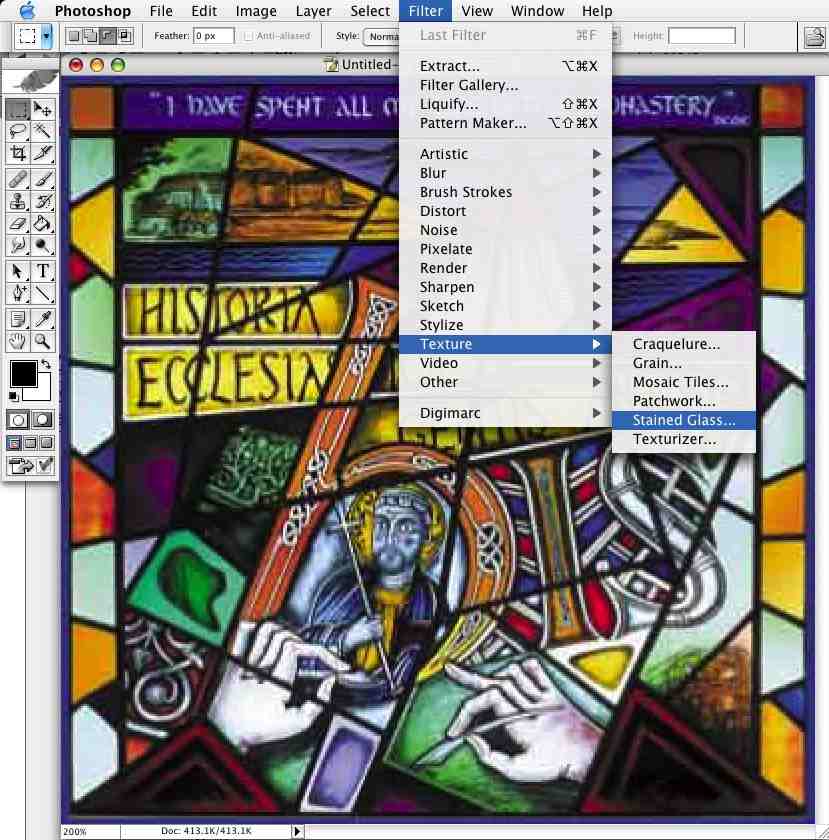Viewport: 829px width, 840px height.
Task: Expand the Render filter submenu
Action: coord(505,268)
